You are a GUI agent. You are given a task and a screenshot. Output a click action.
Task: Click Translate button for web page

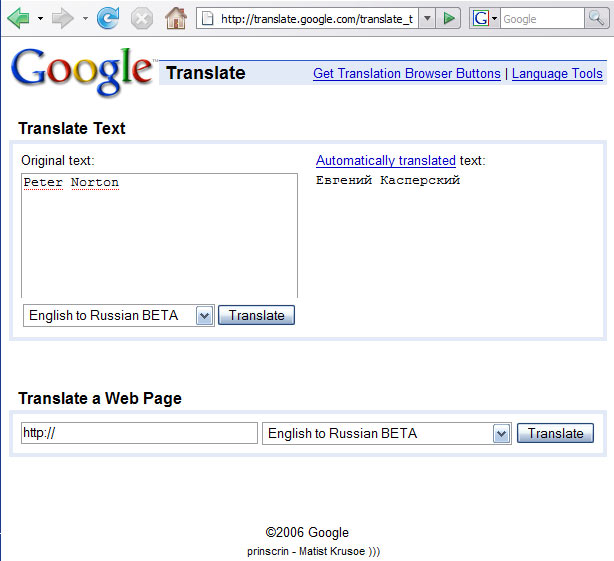click(x=555, y=433)
